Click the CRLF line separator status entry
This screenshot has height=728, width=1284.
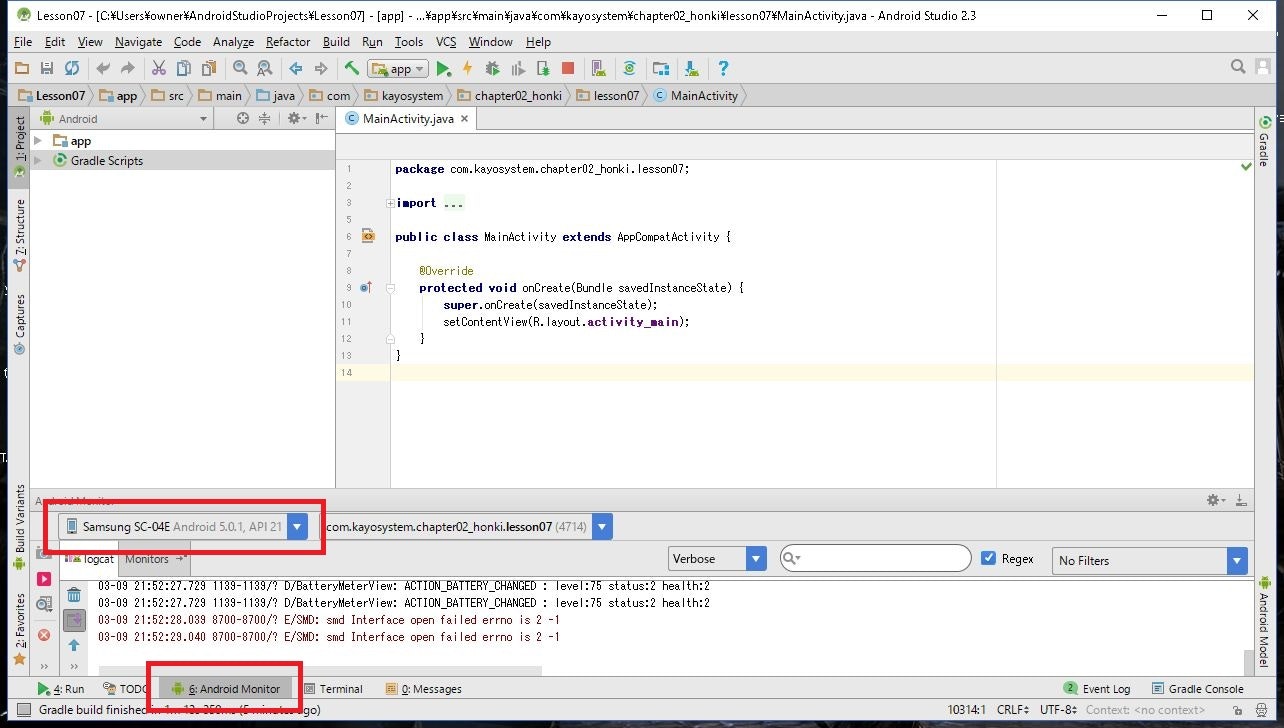tap(1012, 710)
